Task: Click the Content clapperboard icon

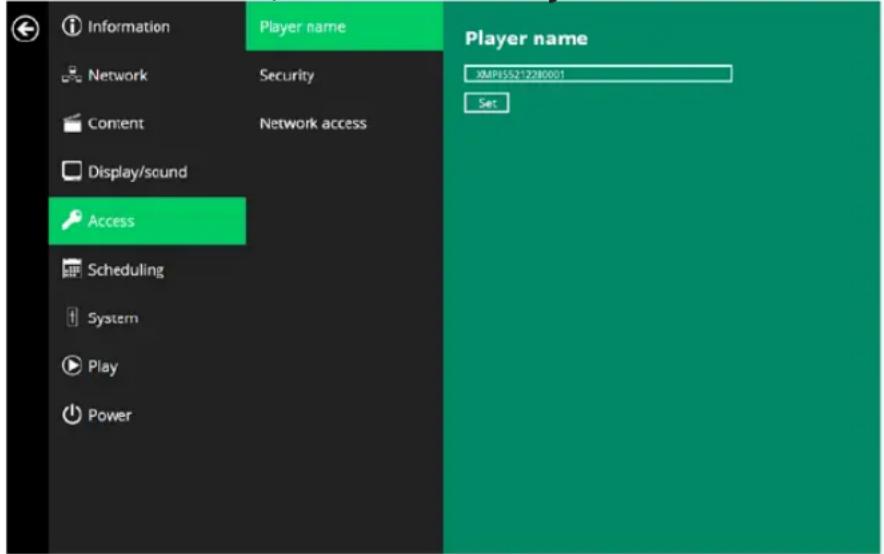Action: coord(72,123)
